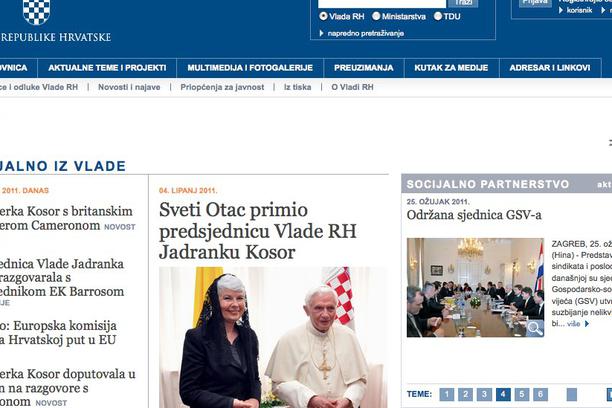Go to the 'Kutak za medije' section

coord(451,68)
